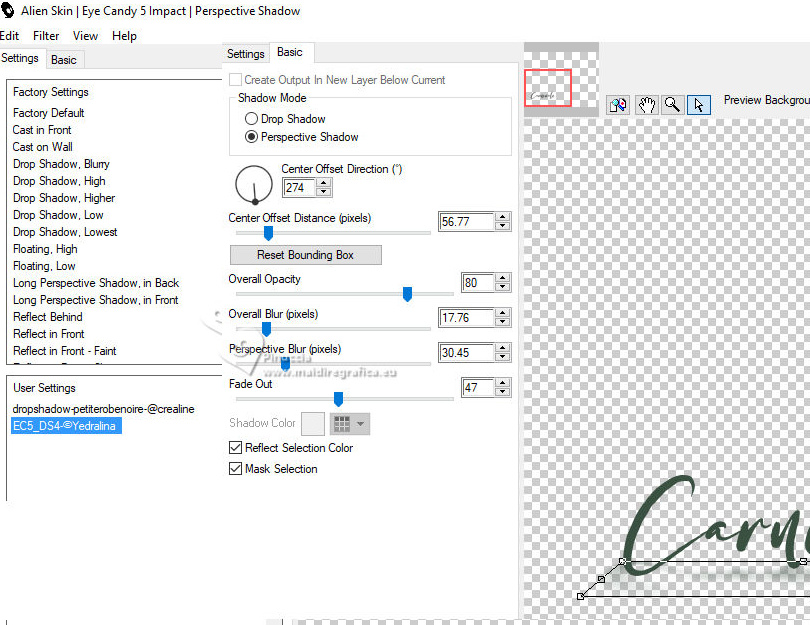Select the Reflect Behind preset
810x625 pixels.
point(48,317)
